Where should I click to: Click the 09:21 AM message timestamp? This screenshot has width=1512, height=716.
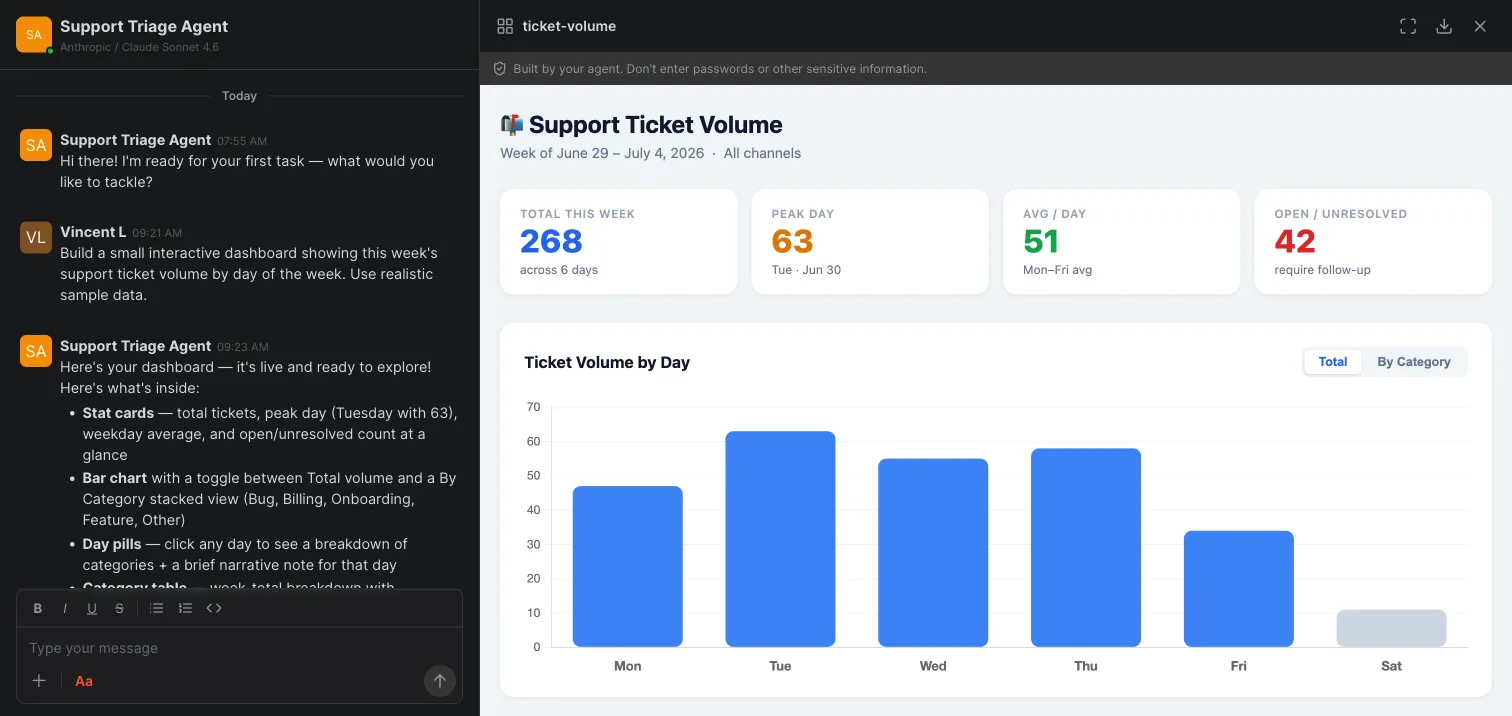pos(157,233)
